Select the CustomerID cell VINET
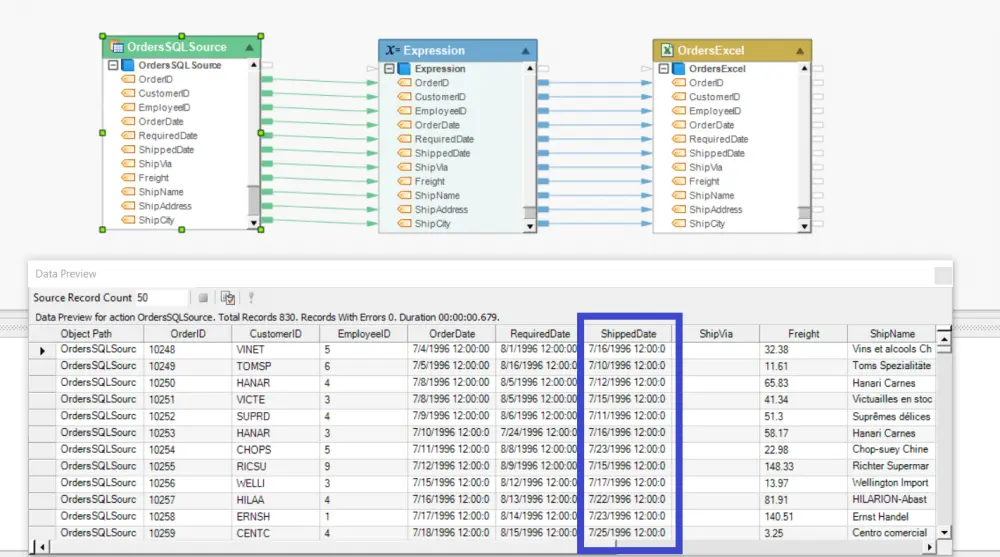 (x=276, y=350)
